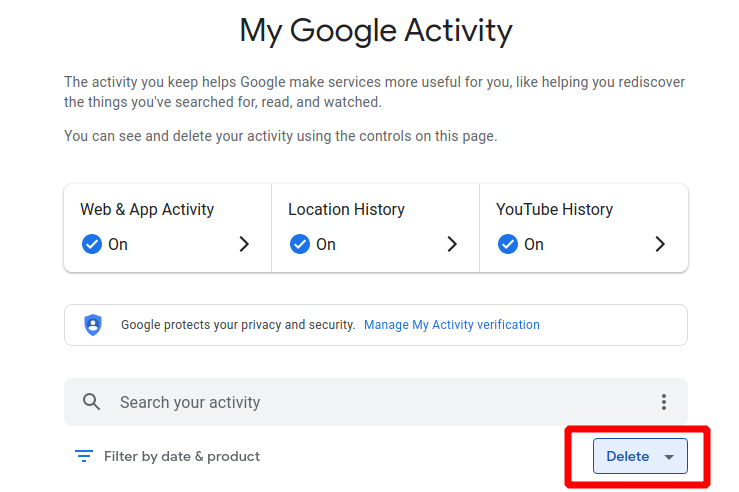Click Web & App Activity On status
Image resolution: width=739 pixels, height=492 pixels.
click(118, 244)
